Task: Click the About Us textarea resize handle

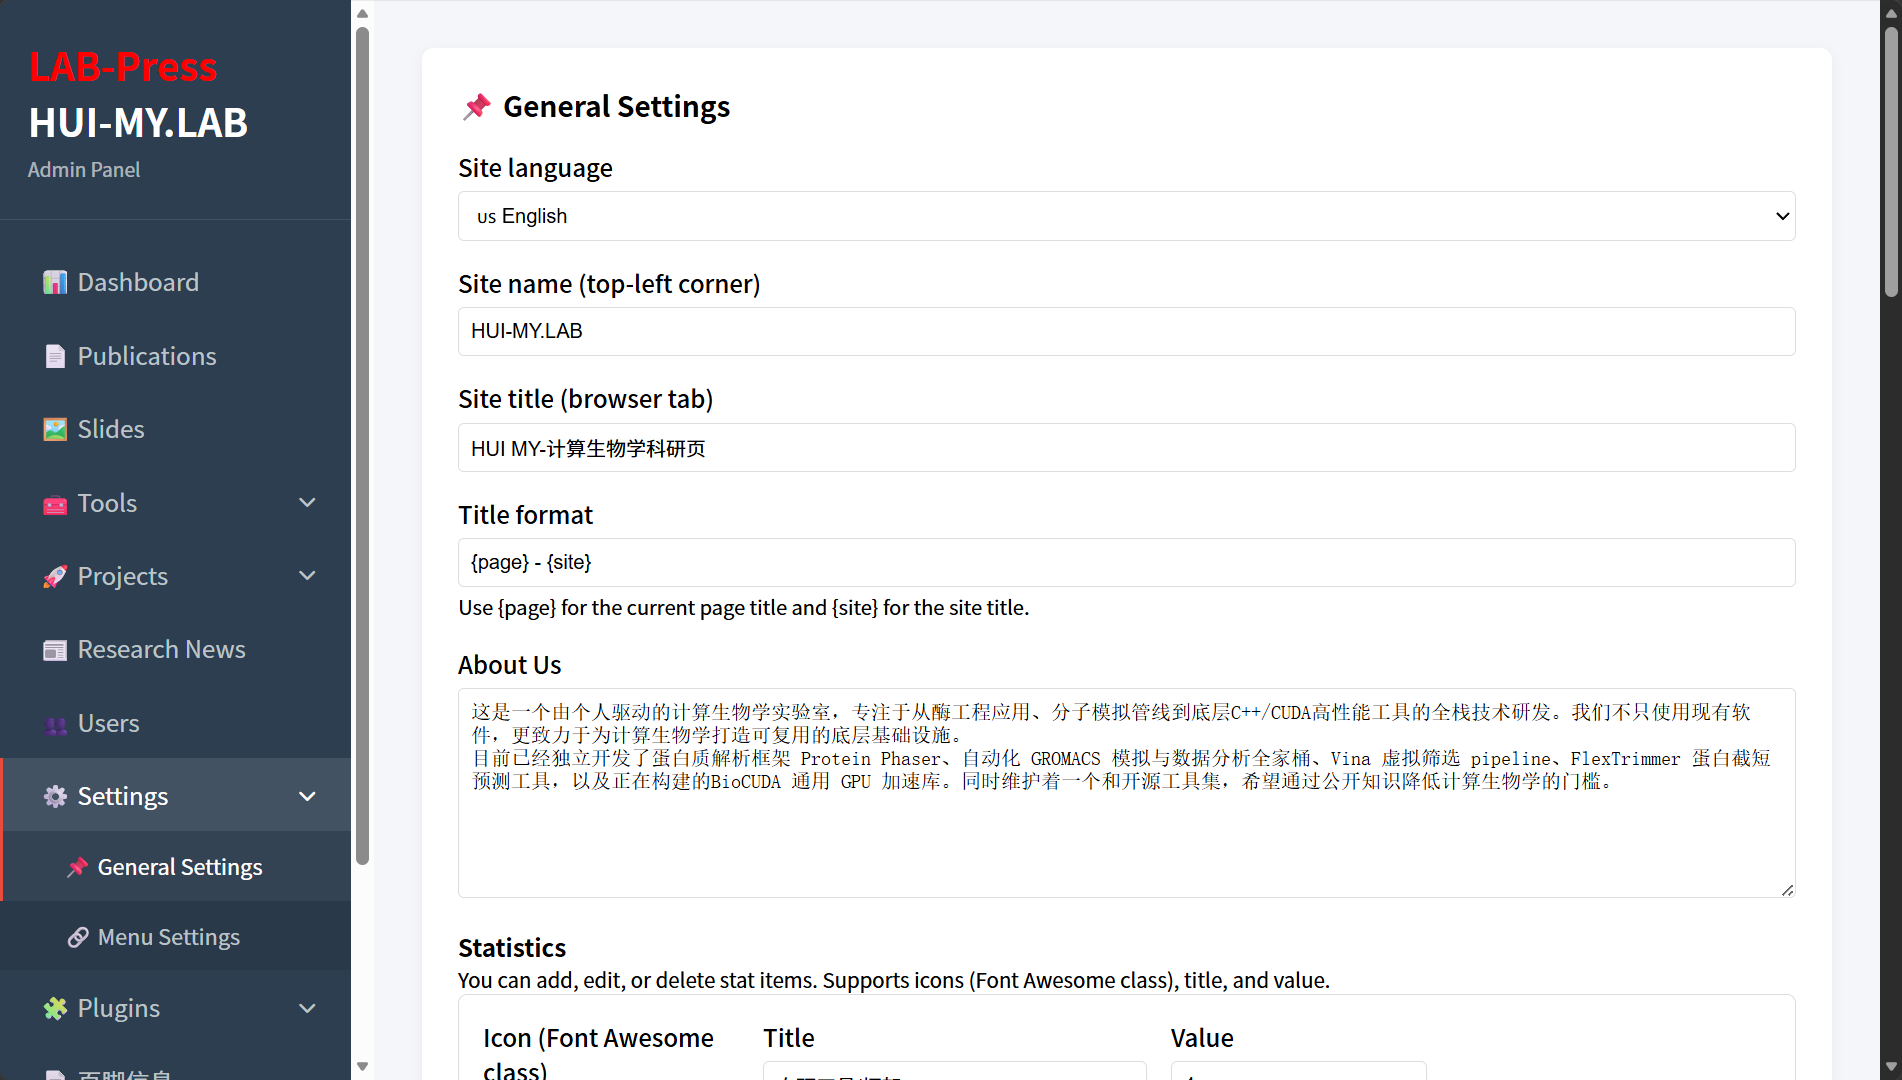Action: click(x=1787, y=890)
